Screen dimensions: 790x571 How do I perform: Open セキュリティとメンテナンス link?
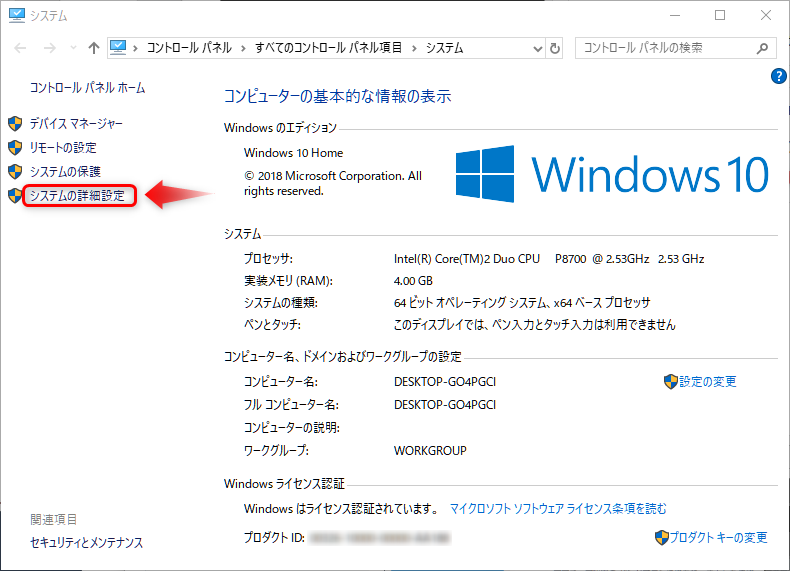(x=86, y=542)
